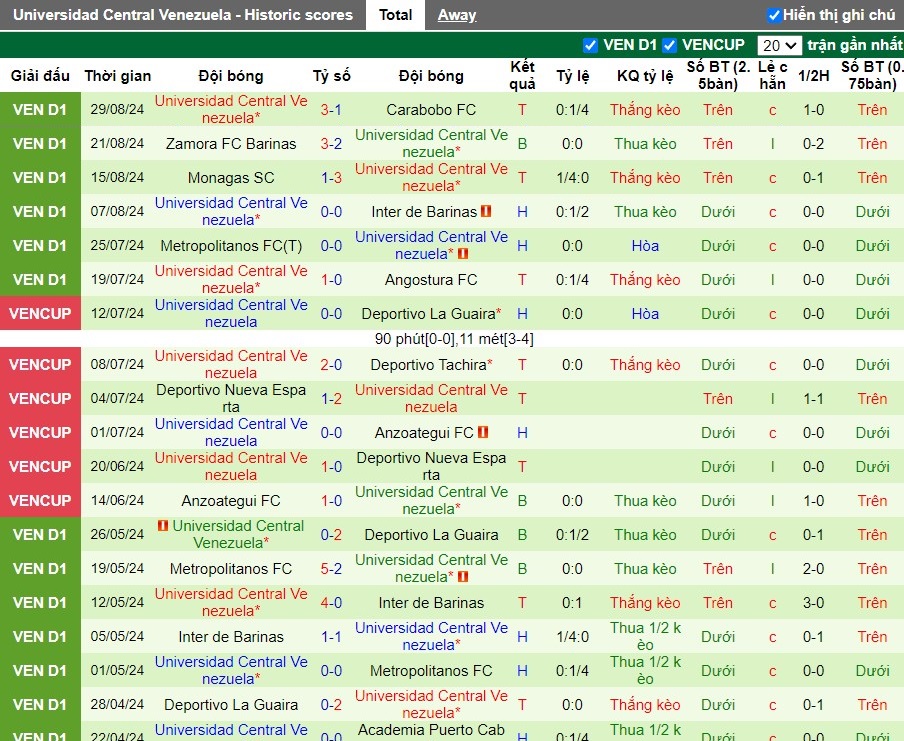Click Thua kèo in 14/06/24 Anzoategui row
Image resolution: width=904 pixels, height=741 pixels.
coord(645,501)
